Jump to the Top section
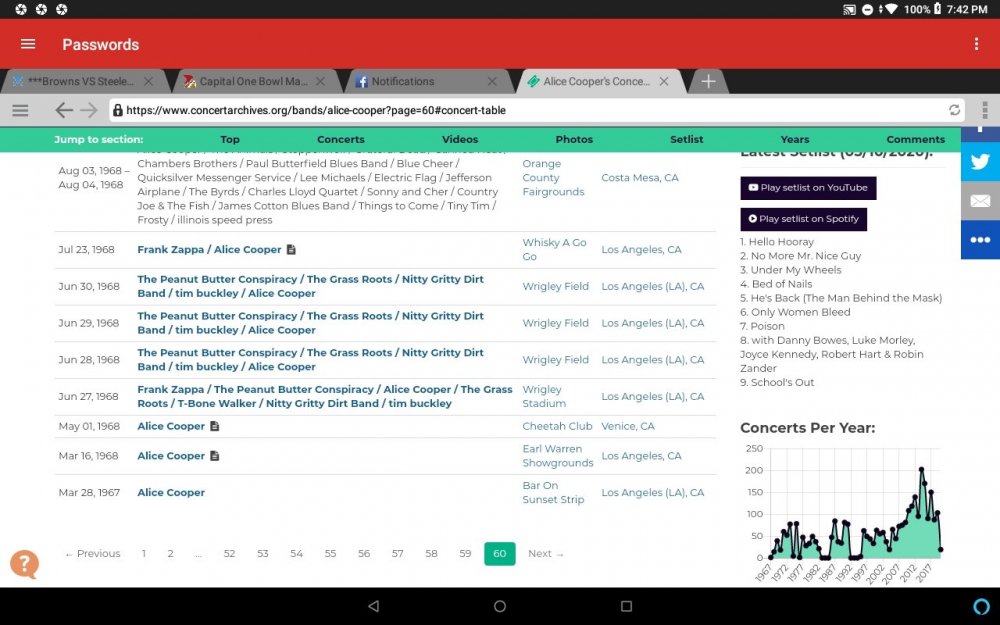The image size is (1000, 625). [x=230, y=139]
